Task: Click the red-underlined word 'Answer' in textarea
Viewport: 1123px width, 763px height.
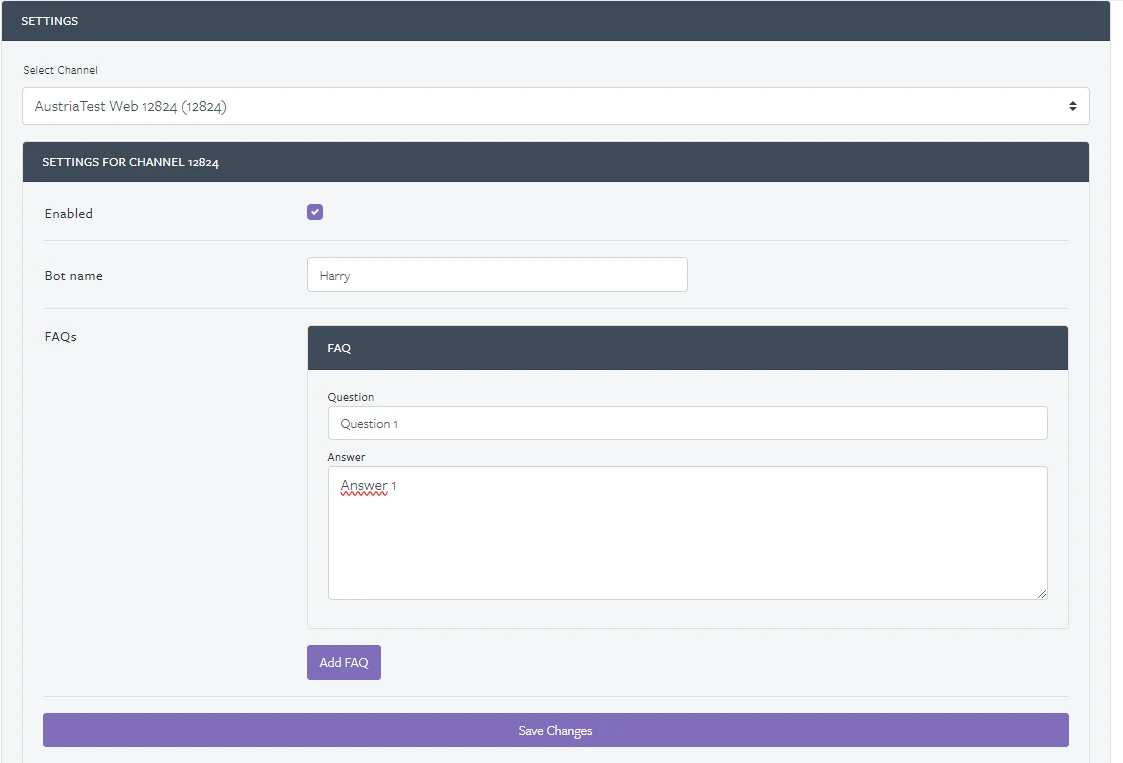Action: pos(364,486)
